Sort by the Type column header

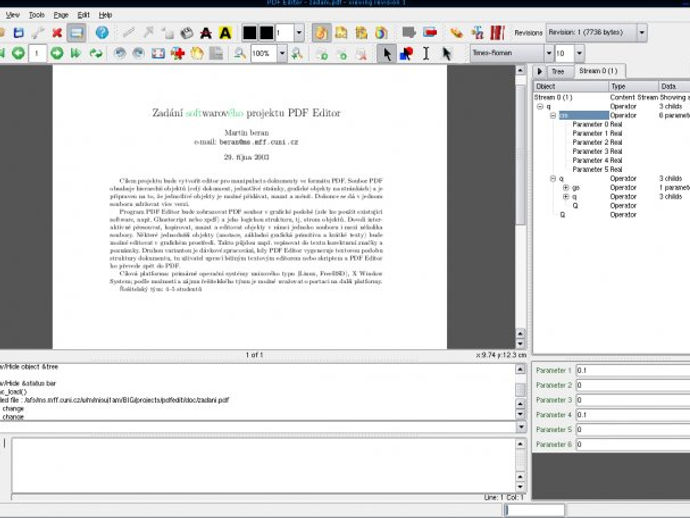point(634,86)
